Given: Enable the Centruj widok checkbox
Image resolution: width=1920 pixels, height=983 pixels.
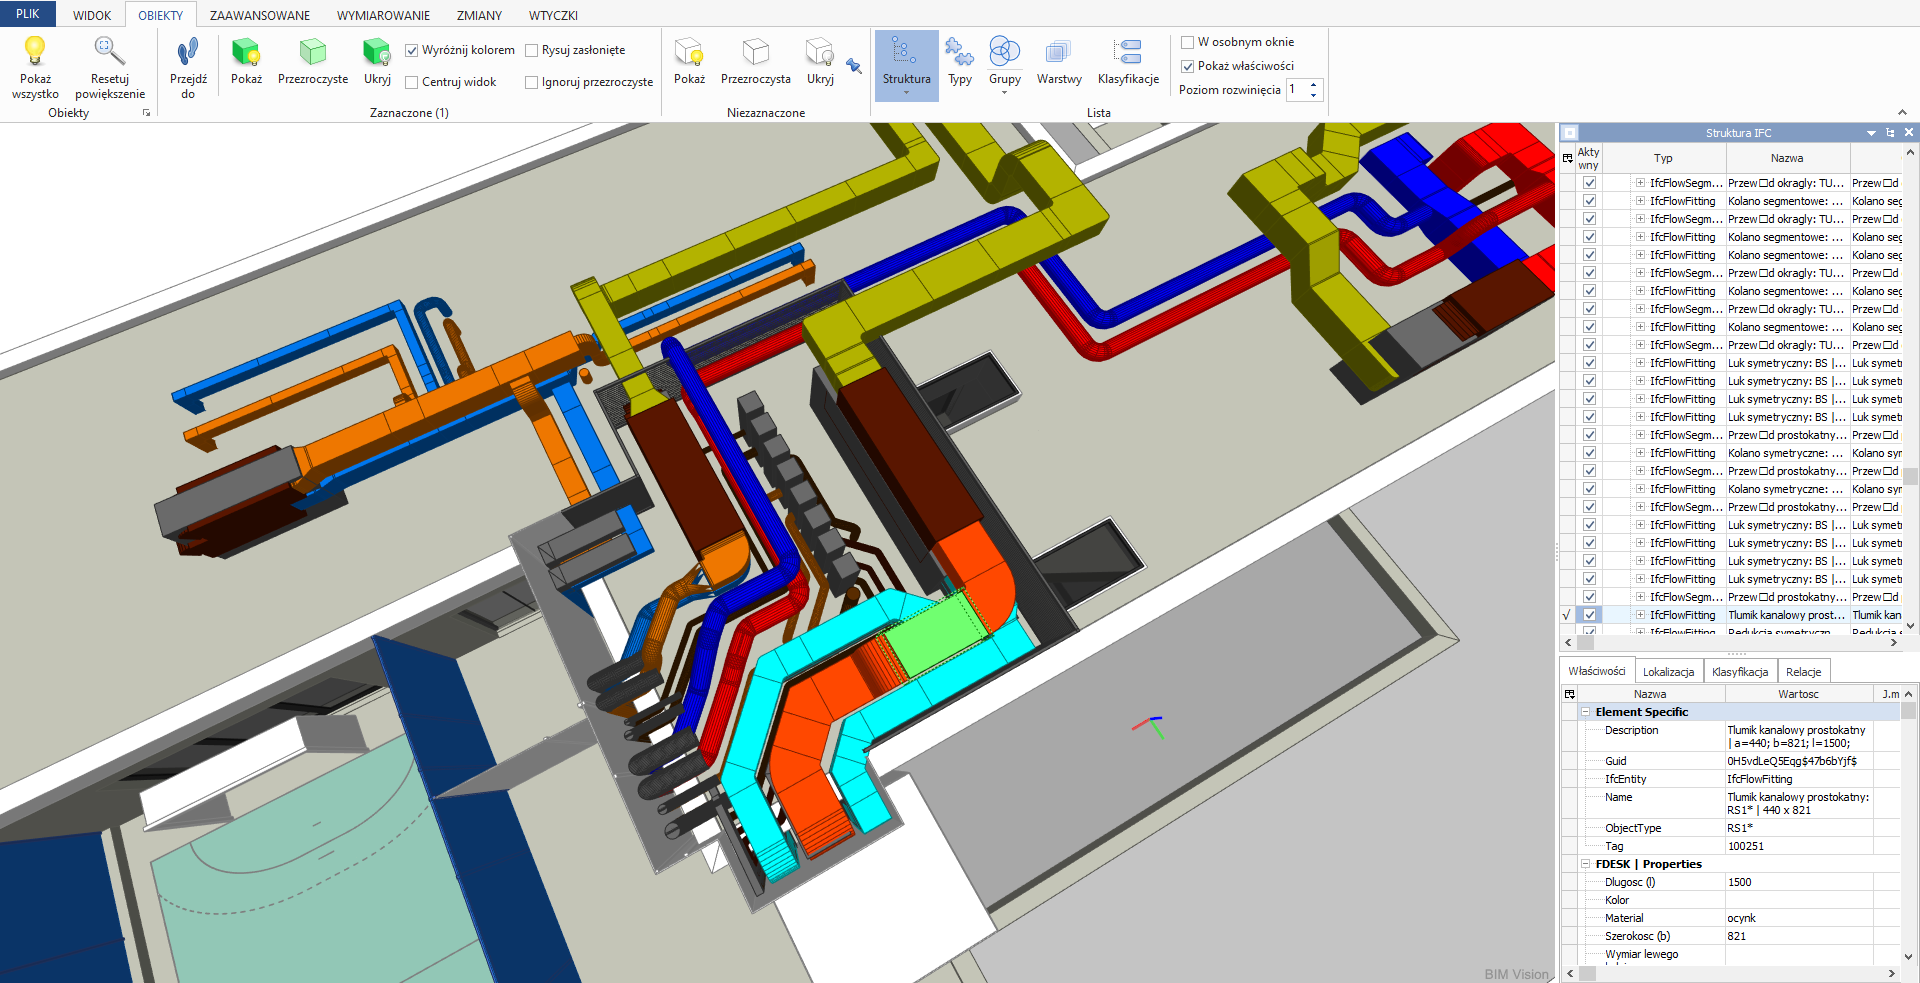Looking at the screenshot, I should pyautogui.click(x=412, y=82).
